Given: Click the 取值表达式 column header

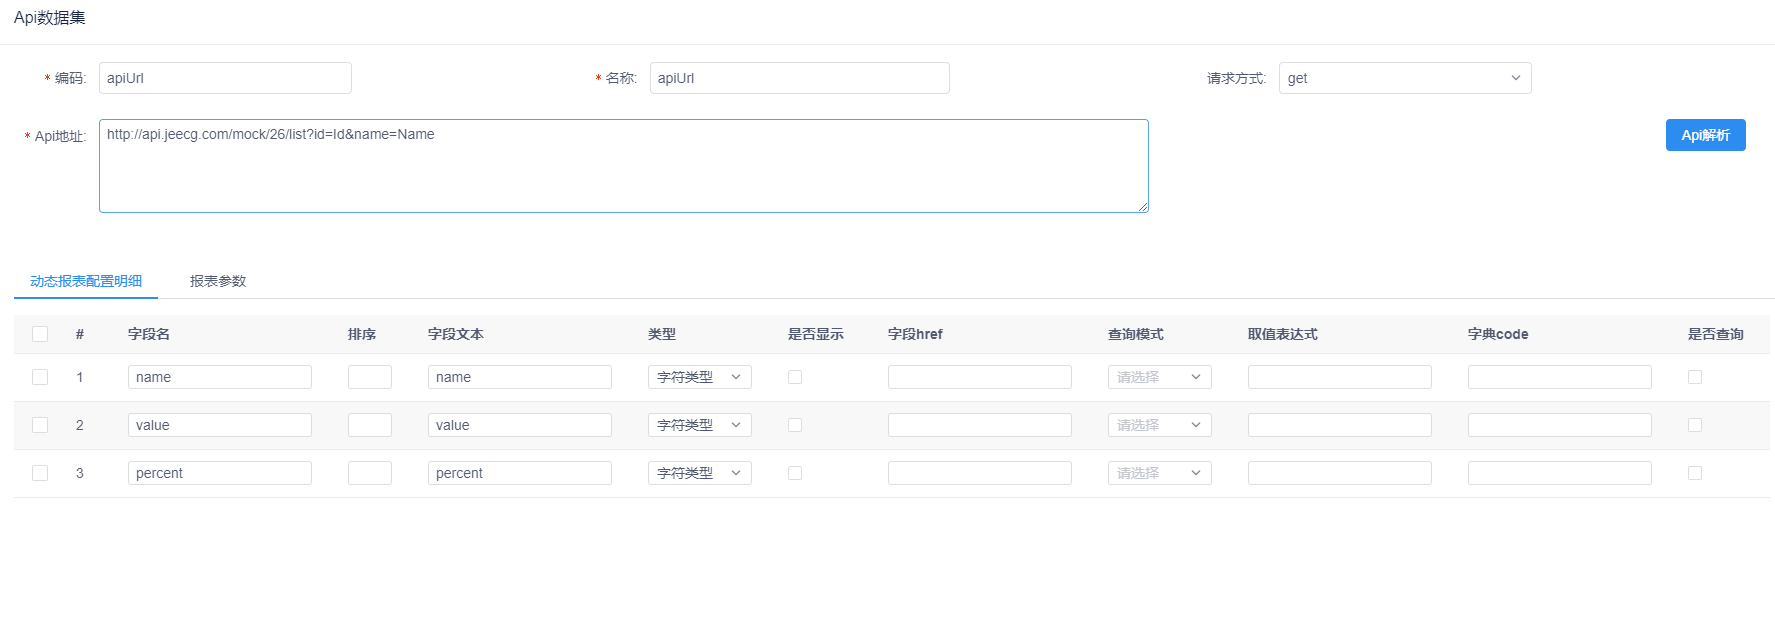Looking at the screenshot, I should (x=1283, y=334).
